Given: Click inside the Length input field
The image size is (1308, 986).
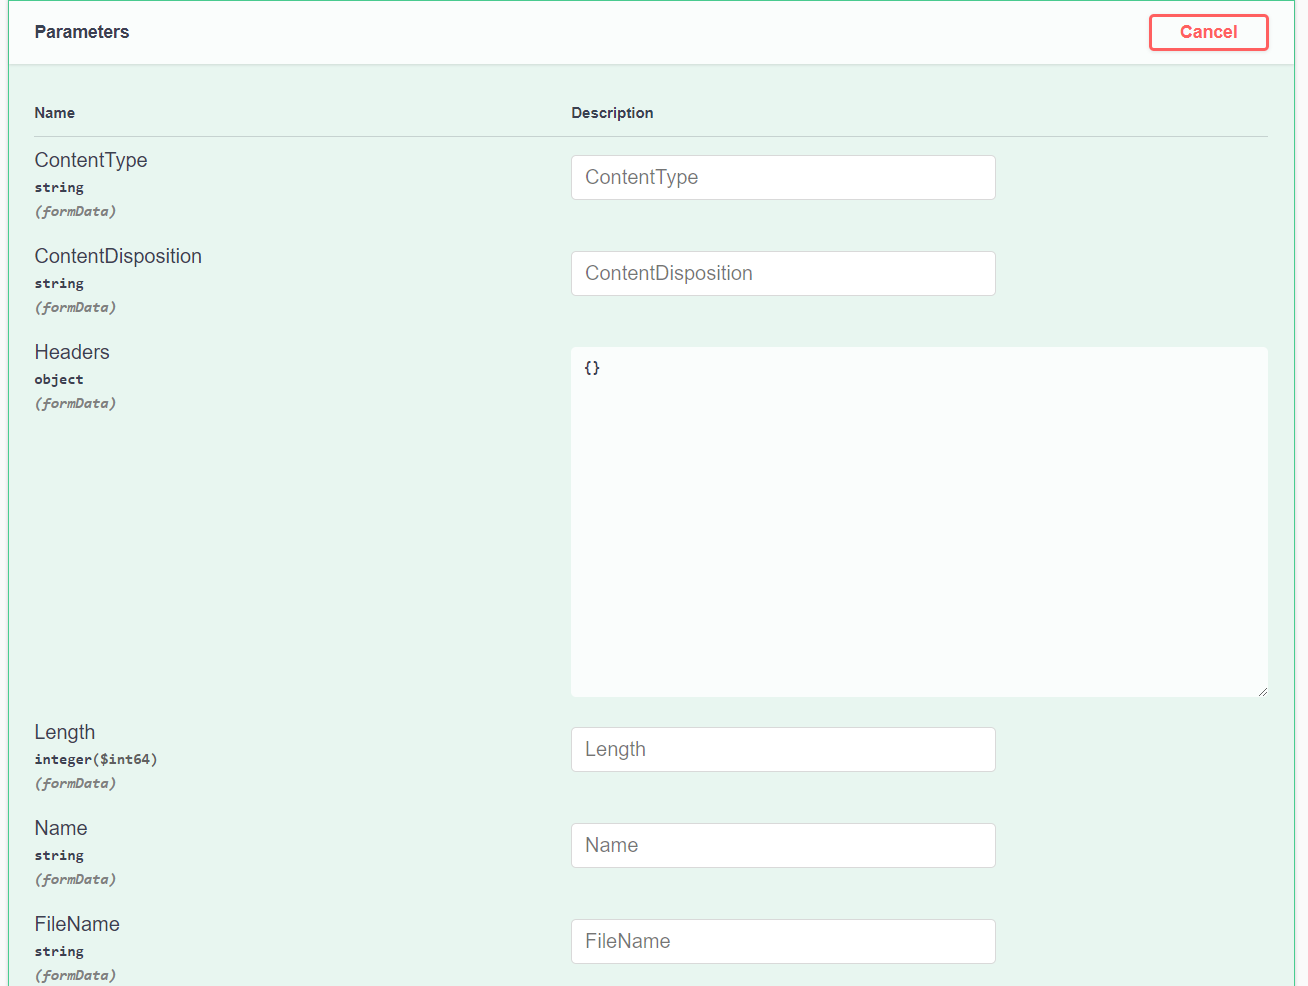Looking at the screenshot, I should click(x=783, y=749).
